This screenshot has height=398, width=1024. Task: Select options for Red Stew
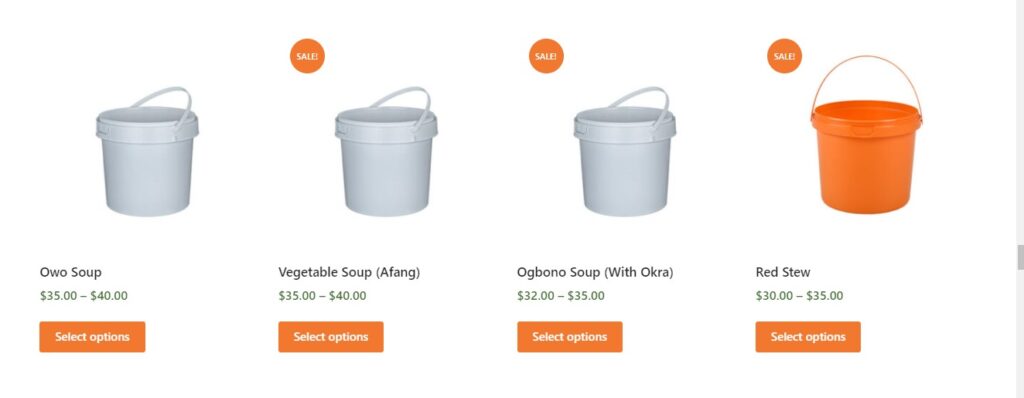[808, 337]
